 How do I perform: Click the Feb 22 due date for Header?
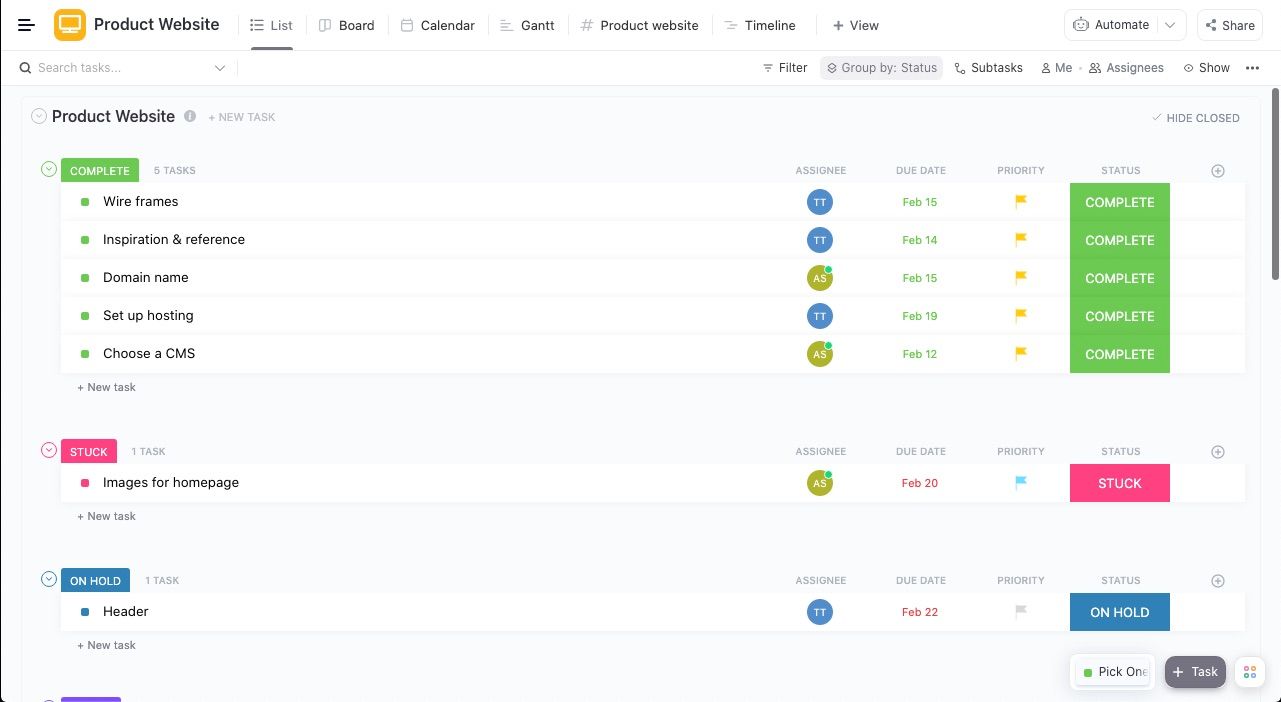(920, 612)
